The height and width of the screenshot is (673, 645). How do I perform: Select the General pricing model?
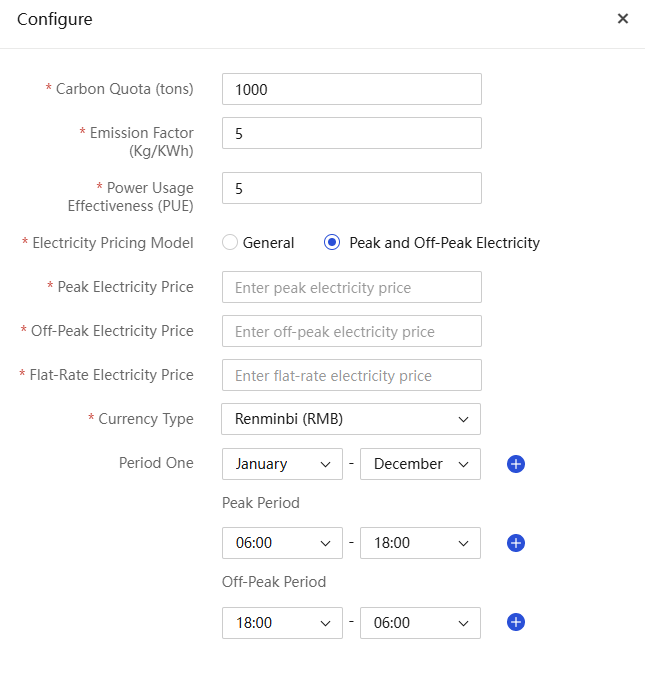230,242
